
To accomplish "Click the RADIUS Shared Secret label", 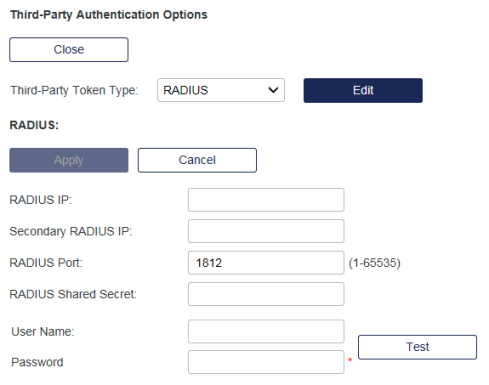I will tap(73, 294).
